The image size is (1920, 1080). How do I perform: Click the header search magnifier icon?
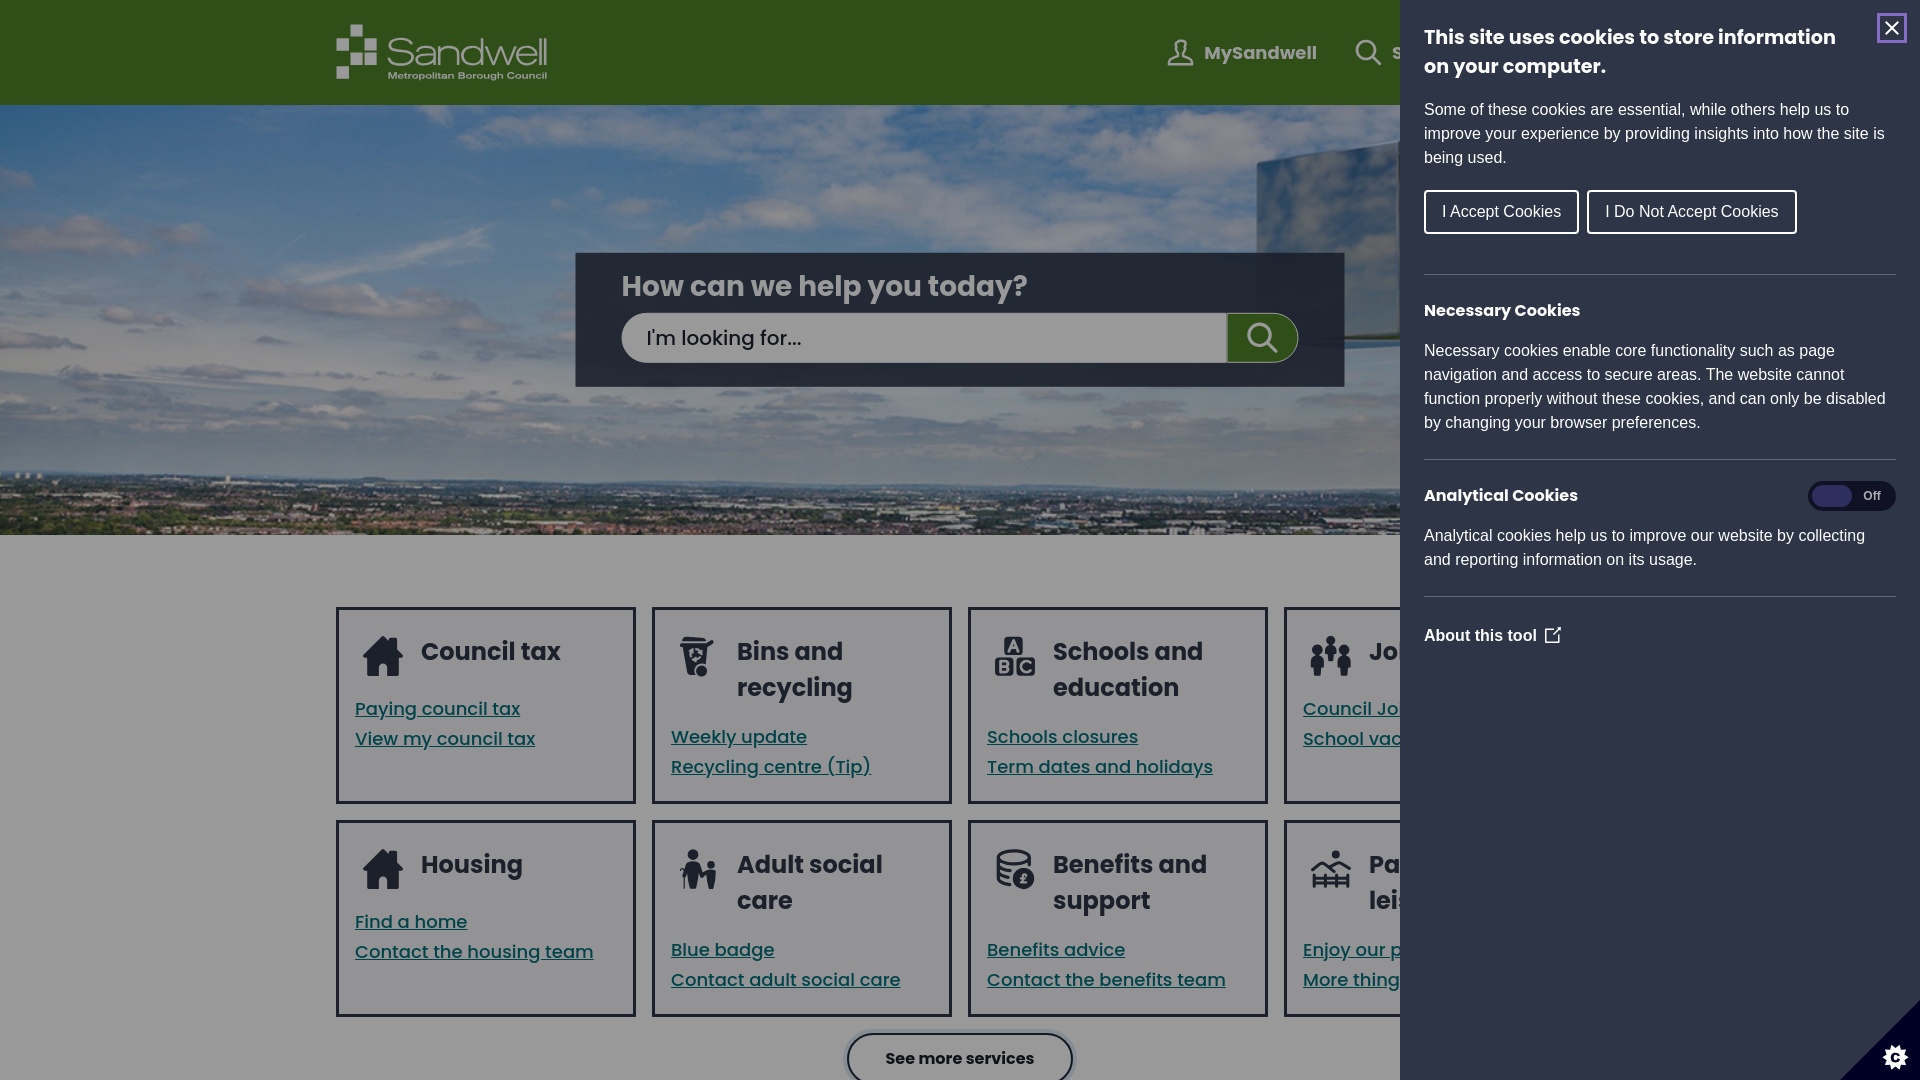[1368, 52]
